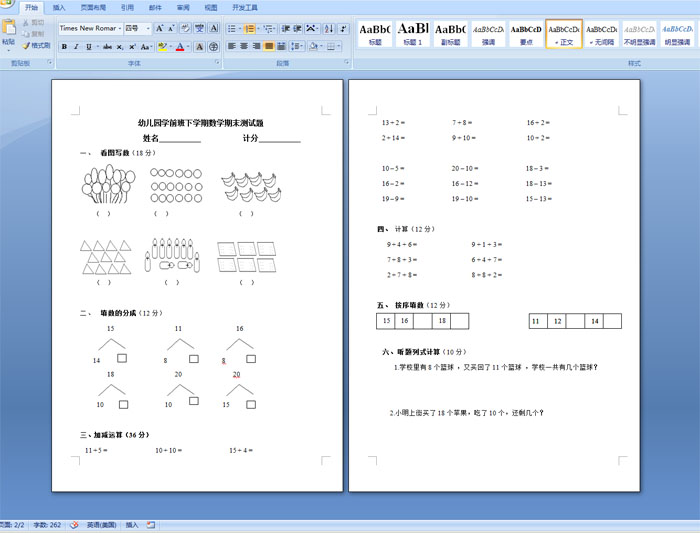Toggle Italic formatting
700x533 pixels.
(76, 46)
